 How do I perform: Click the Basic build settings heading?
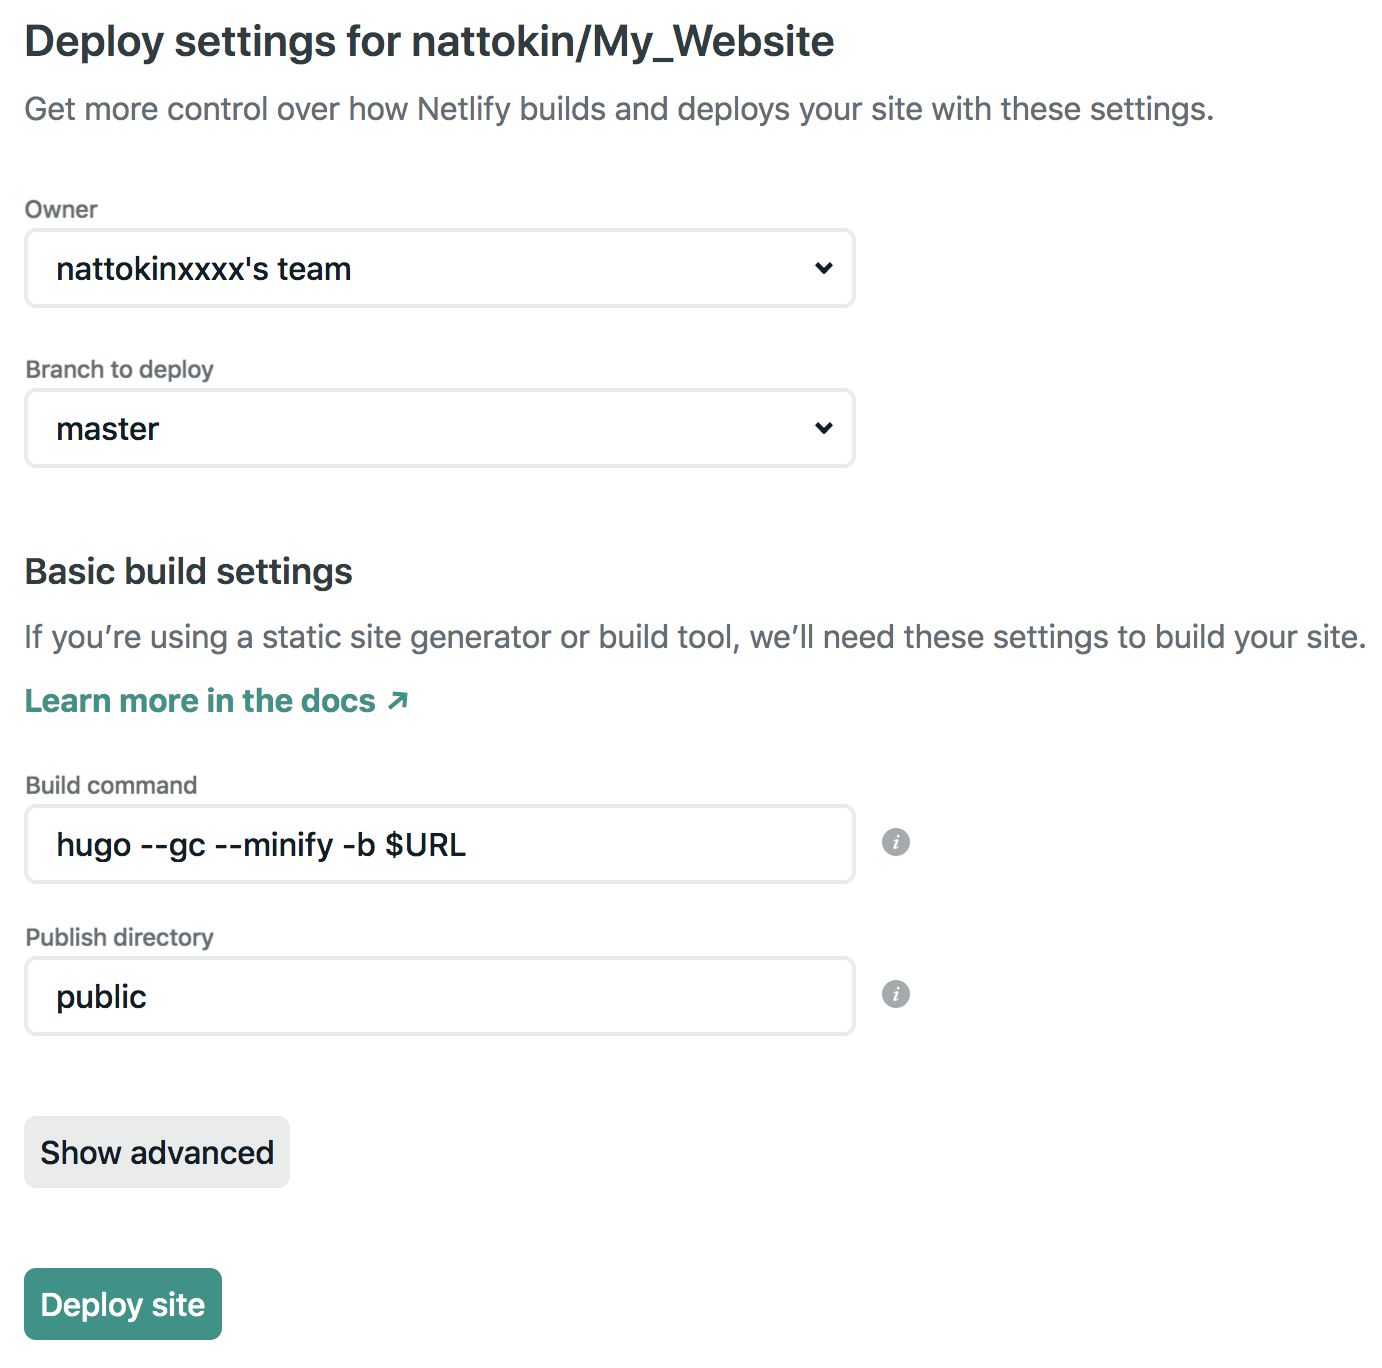pos(188,572)
